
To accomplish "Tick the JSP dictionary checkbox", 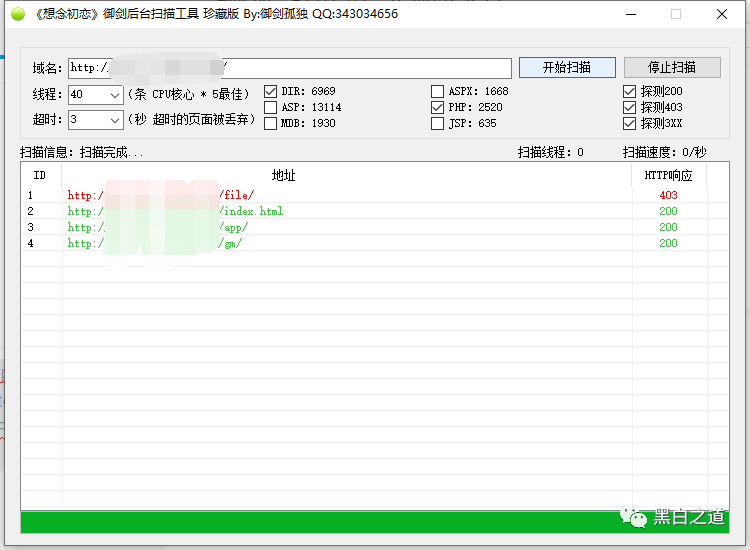I will coord(437,123).
